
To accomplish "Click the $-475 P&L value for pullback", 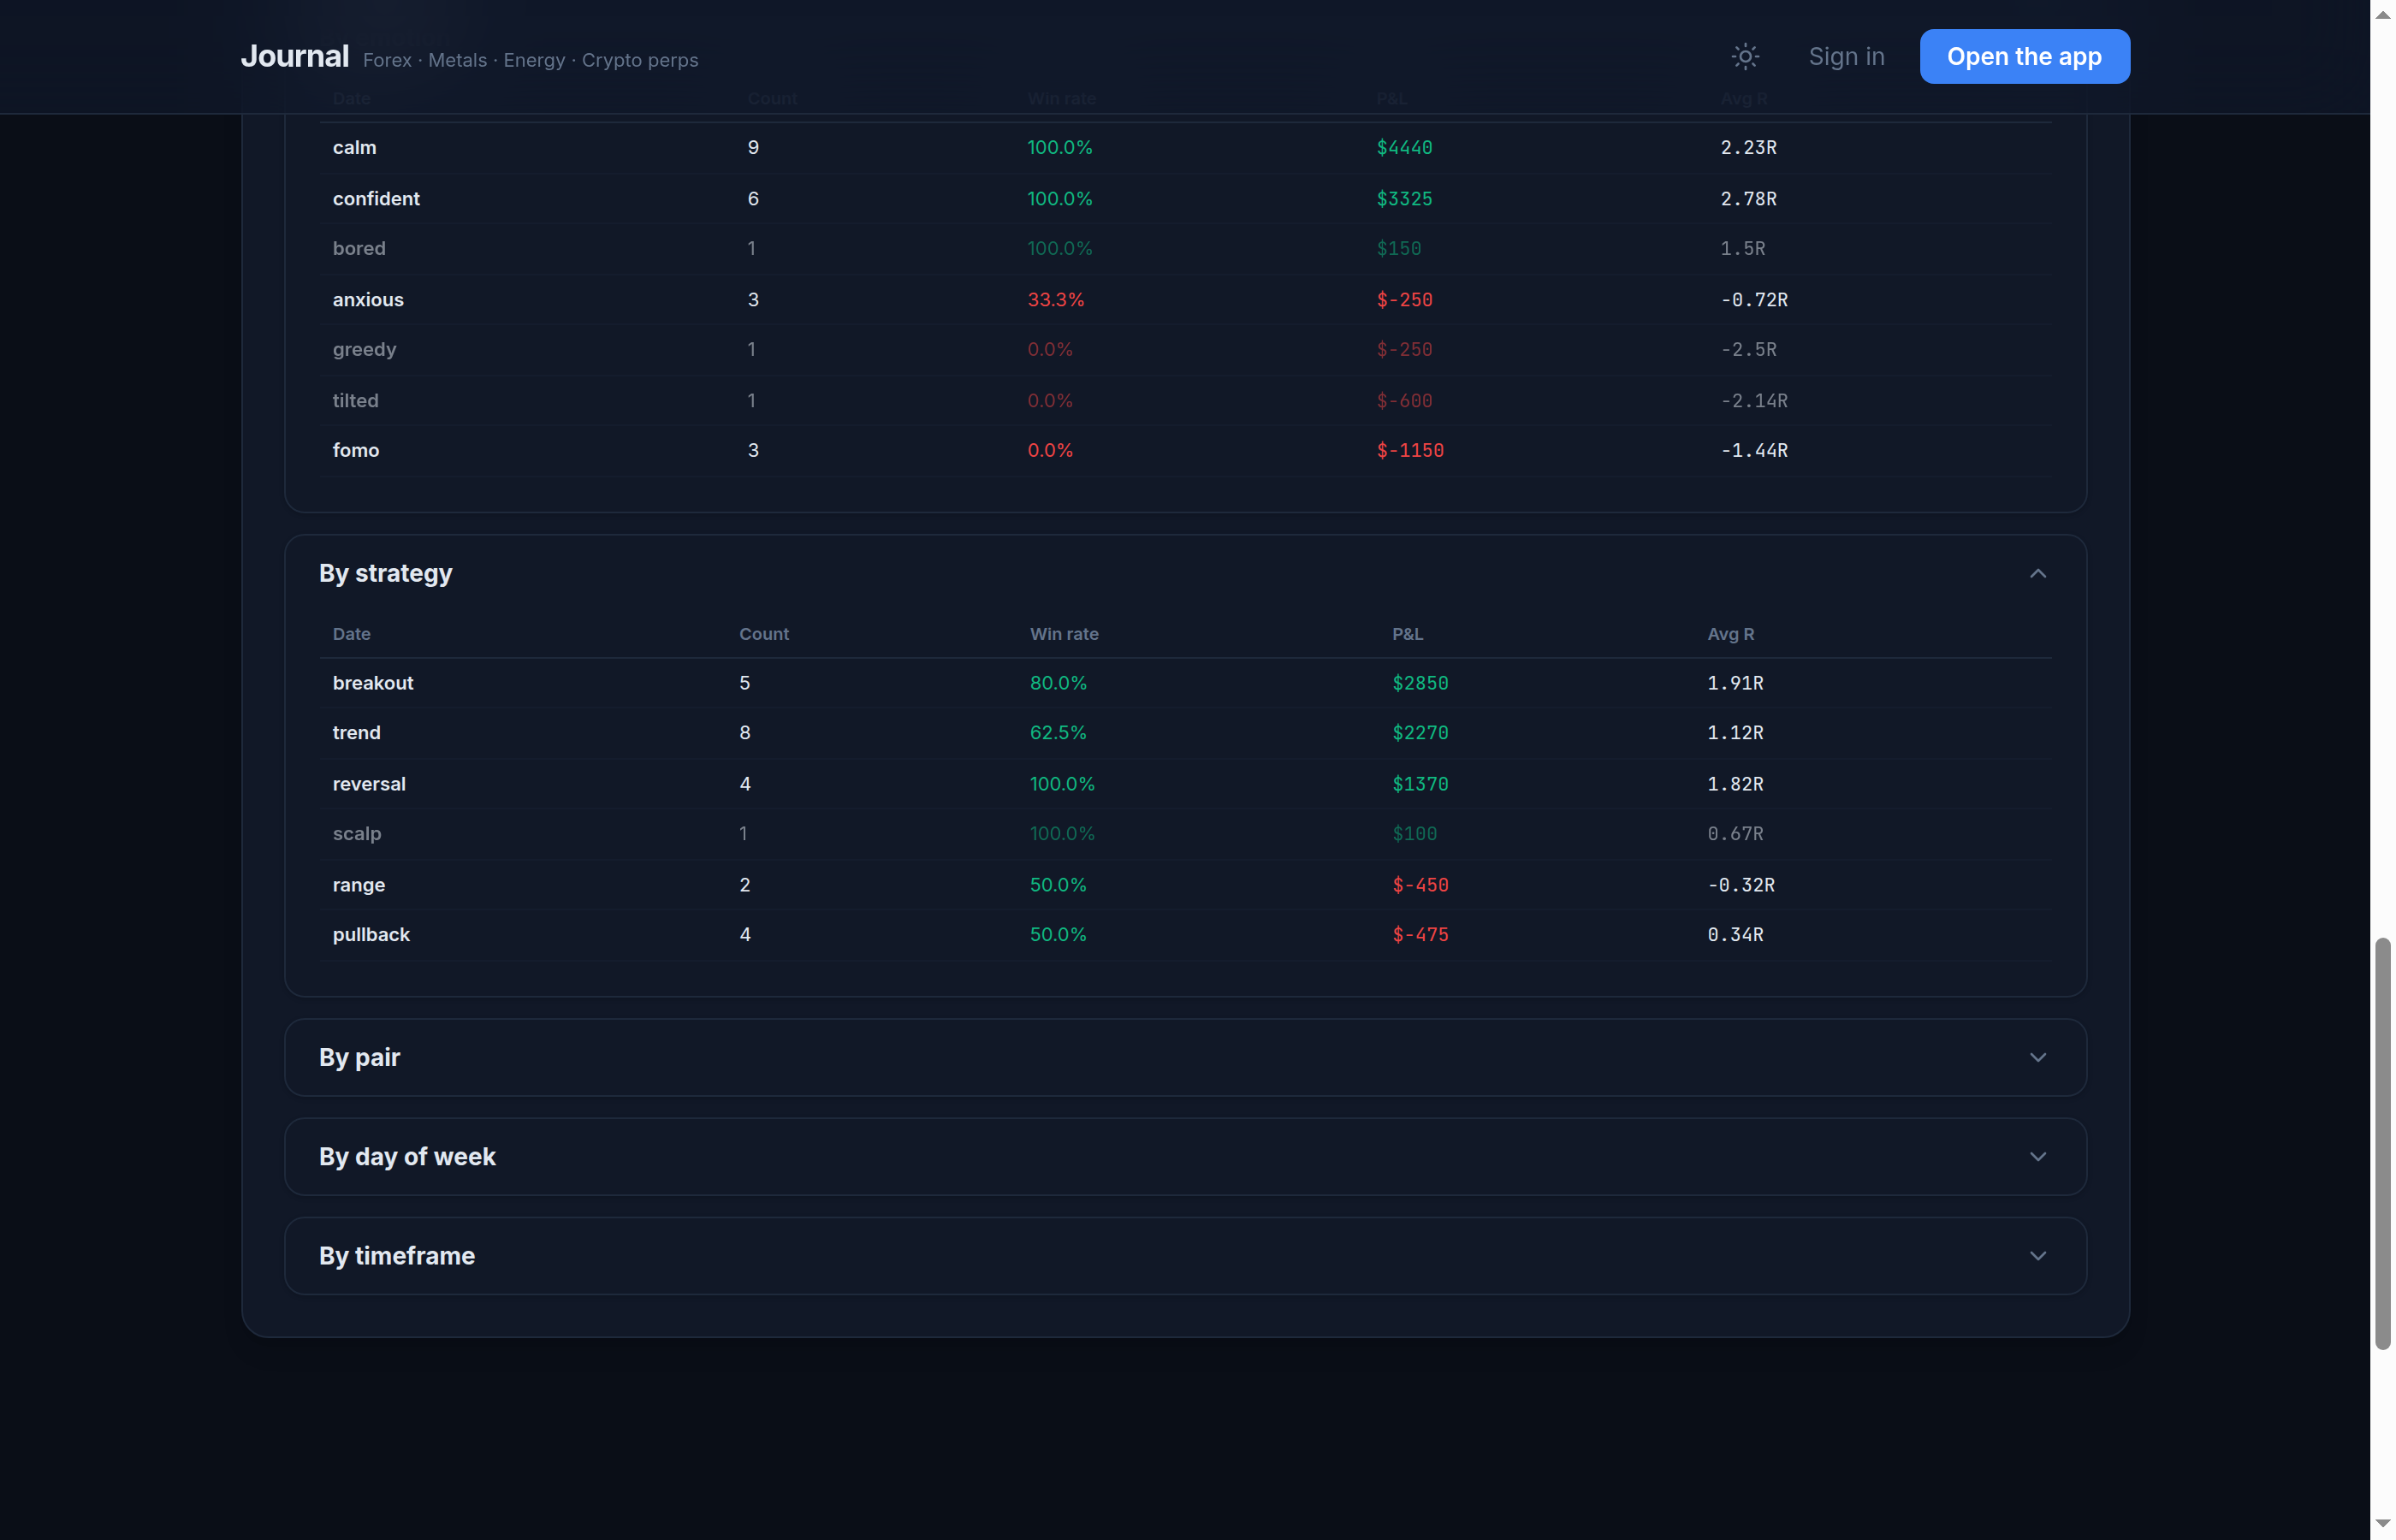I will coord(1420,935).
